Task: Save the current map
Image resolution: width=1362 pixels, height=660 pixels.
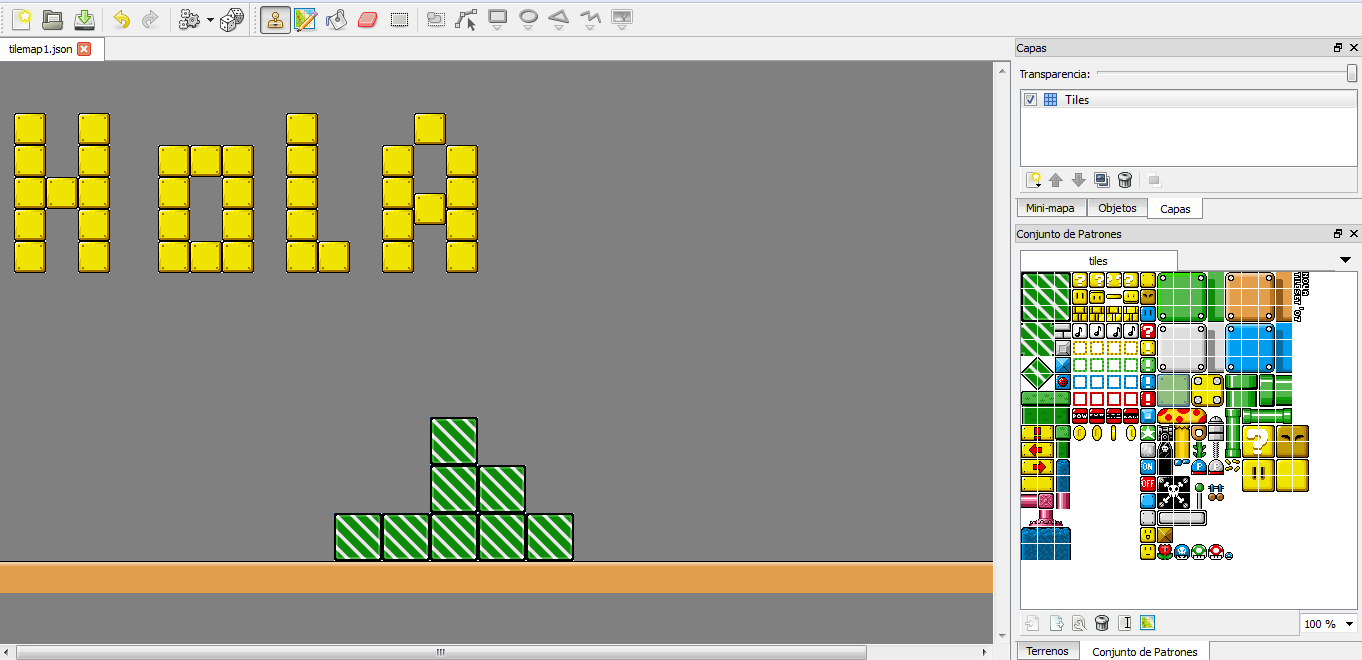Action: click(85, 19)
